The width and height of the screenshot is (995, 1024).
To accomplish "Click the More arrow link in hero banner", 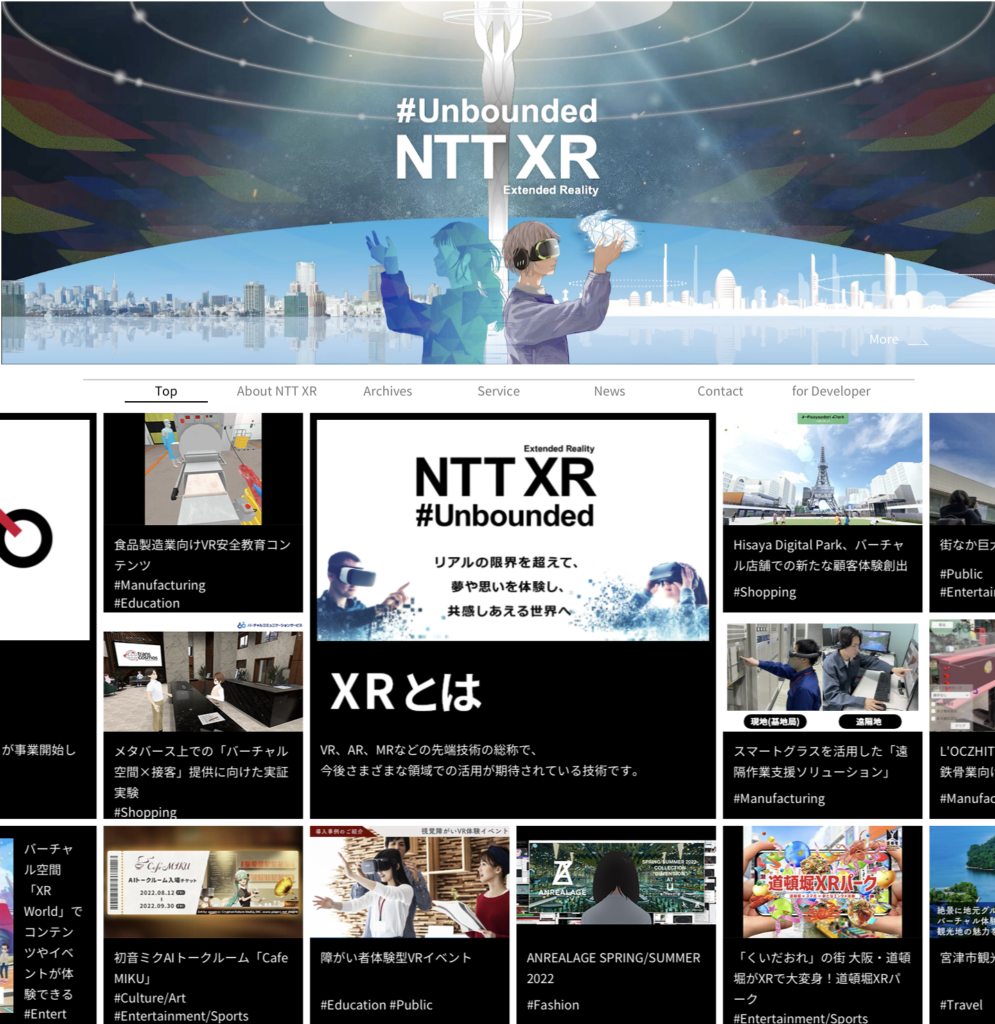I will click(898, 340).
